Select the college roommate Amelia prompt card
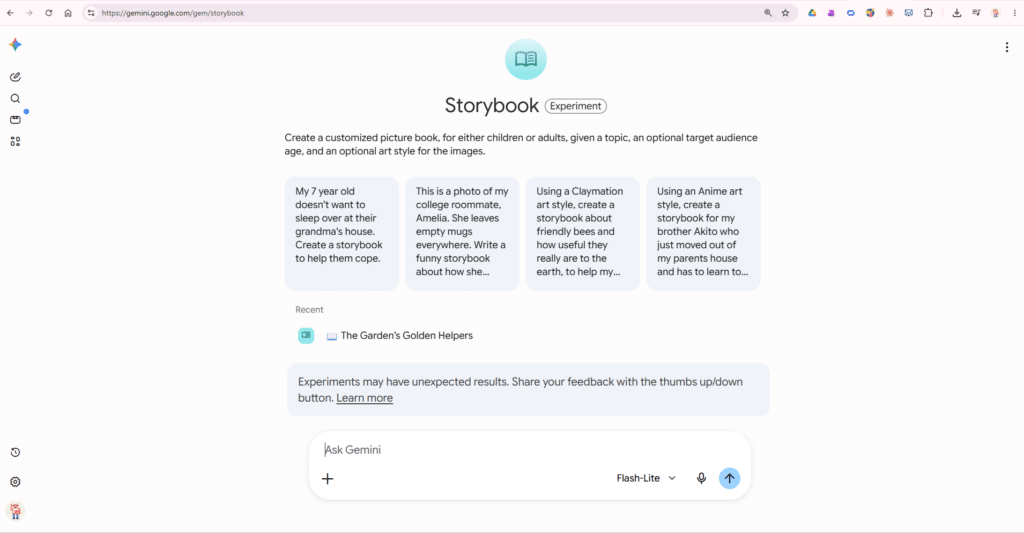Image resolution: width=1024 pixels, height=533 pixels. pyautogui.click(x=462, y=233)
